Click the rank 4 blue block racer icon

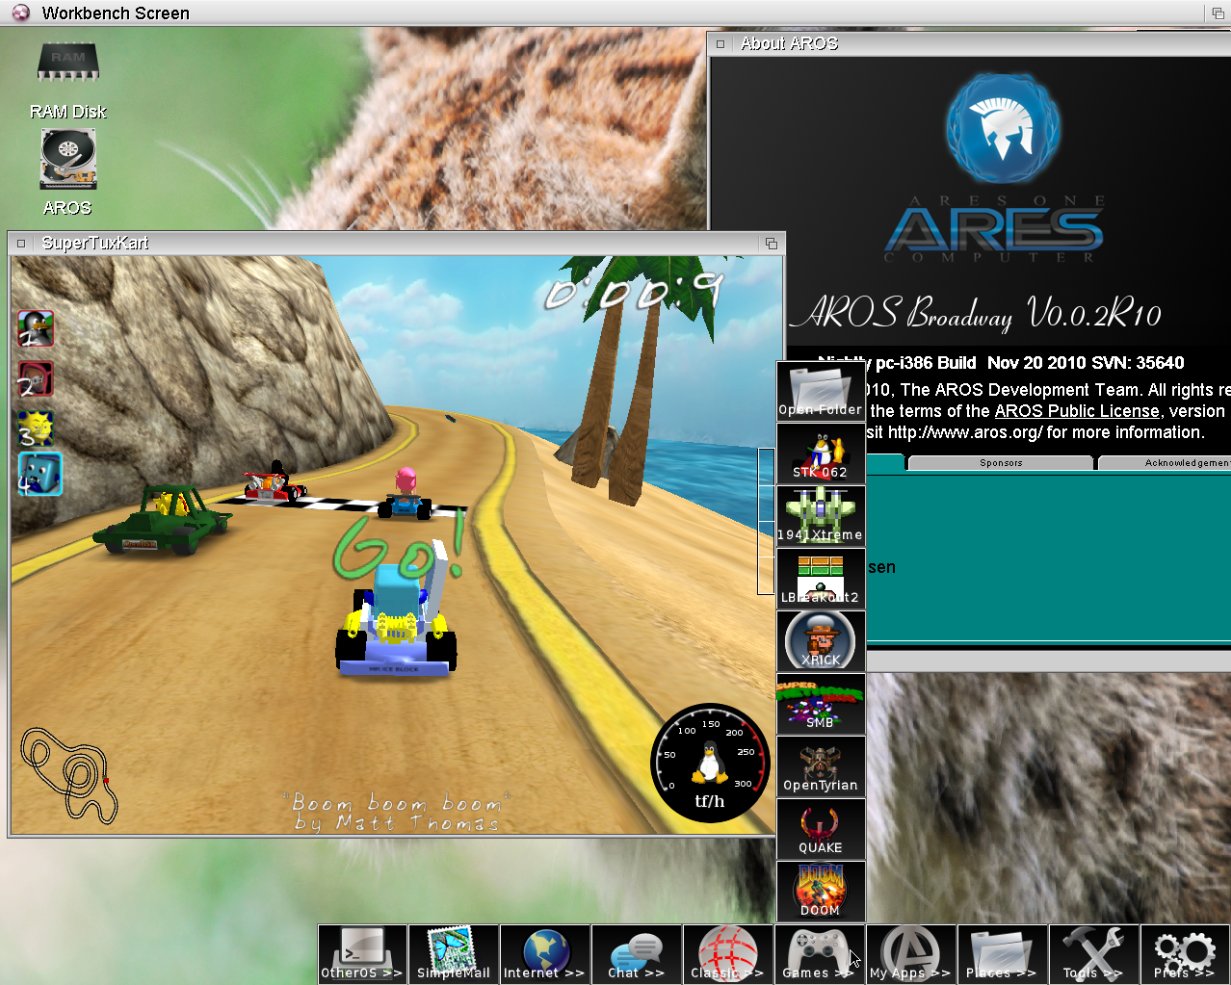point(40,474)
